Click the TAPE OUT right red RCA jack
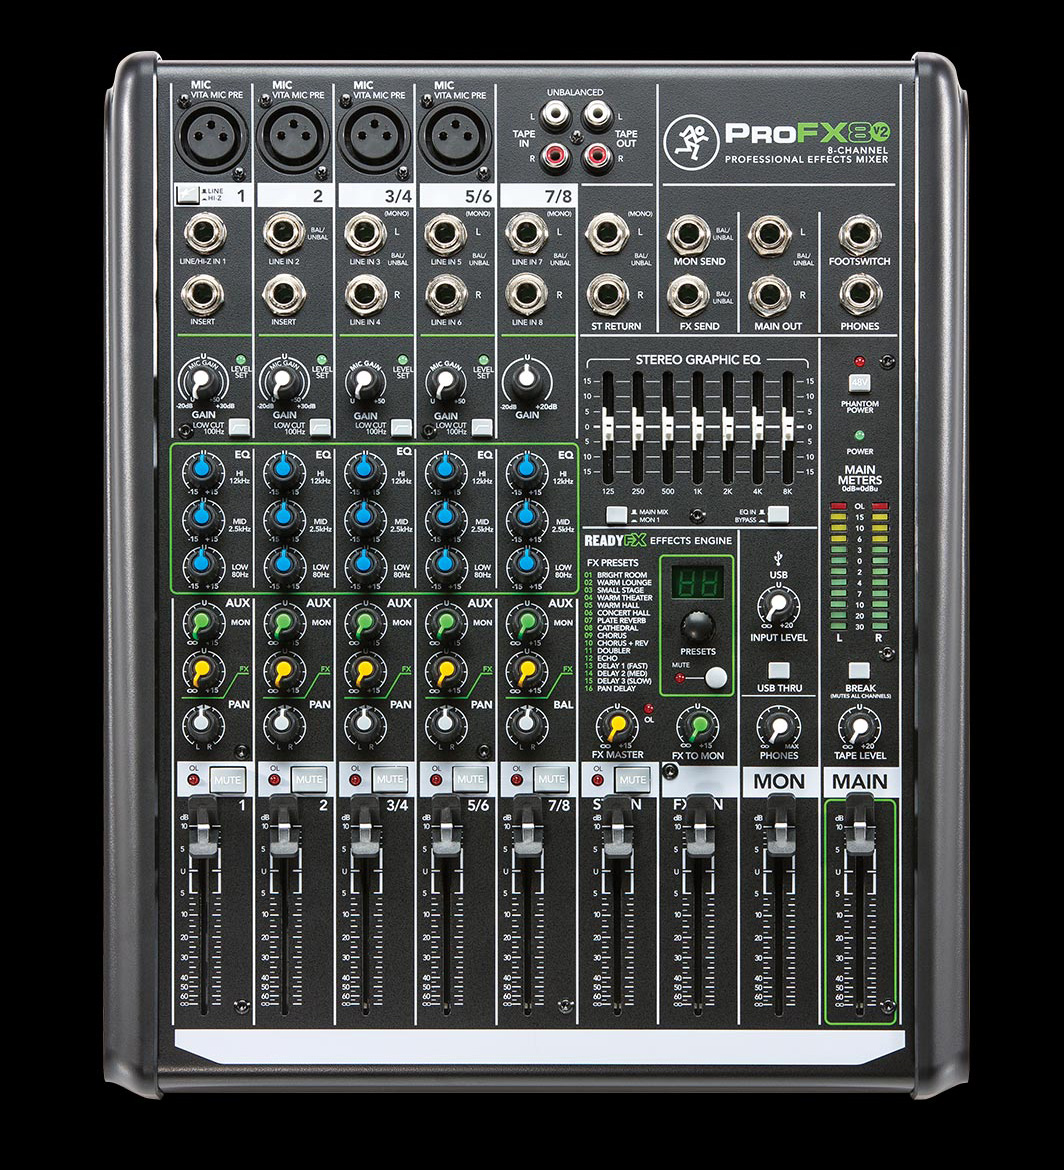The height and width of the screenshot is (1170, 1064). pyautogui.click(x=596, y=156)
